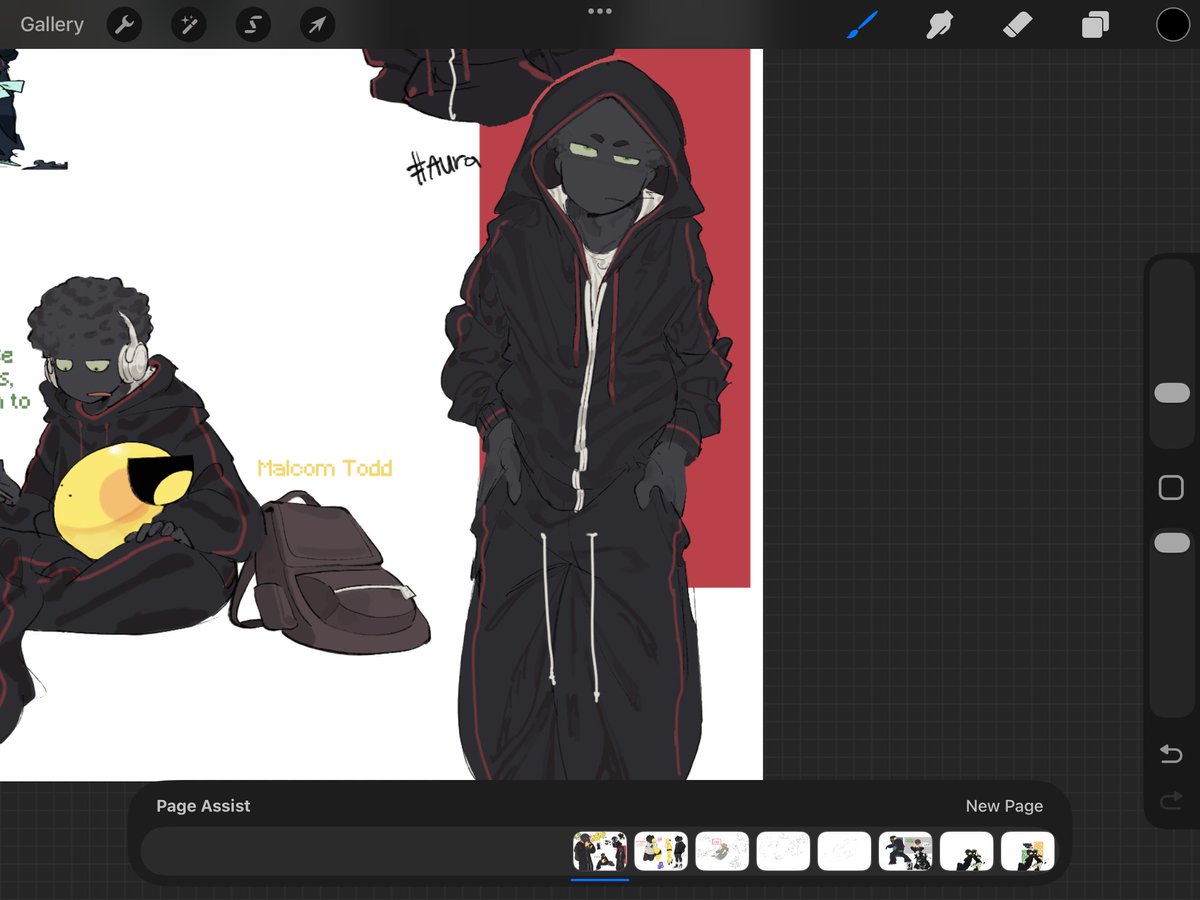Activate the Transform arrow tool
Viewport: 1200px width, 900px height.
click(317, 25)
